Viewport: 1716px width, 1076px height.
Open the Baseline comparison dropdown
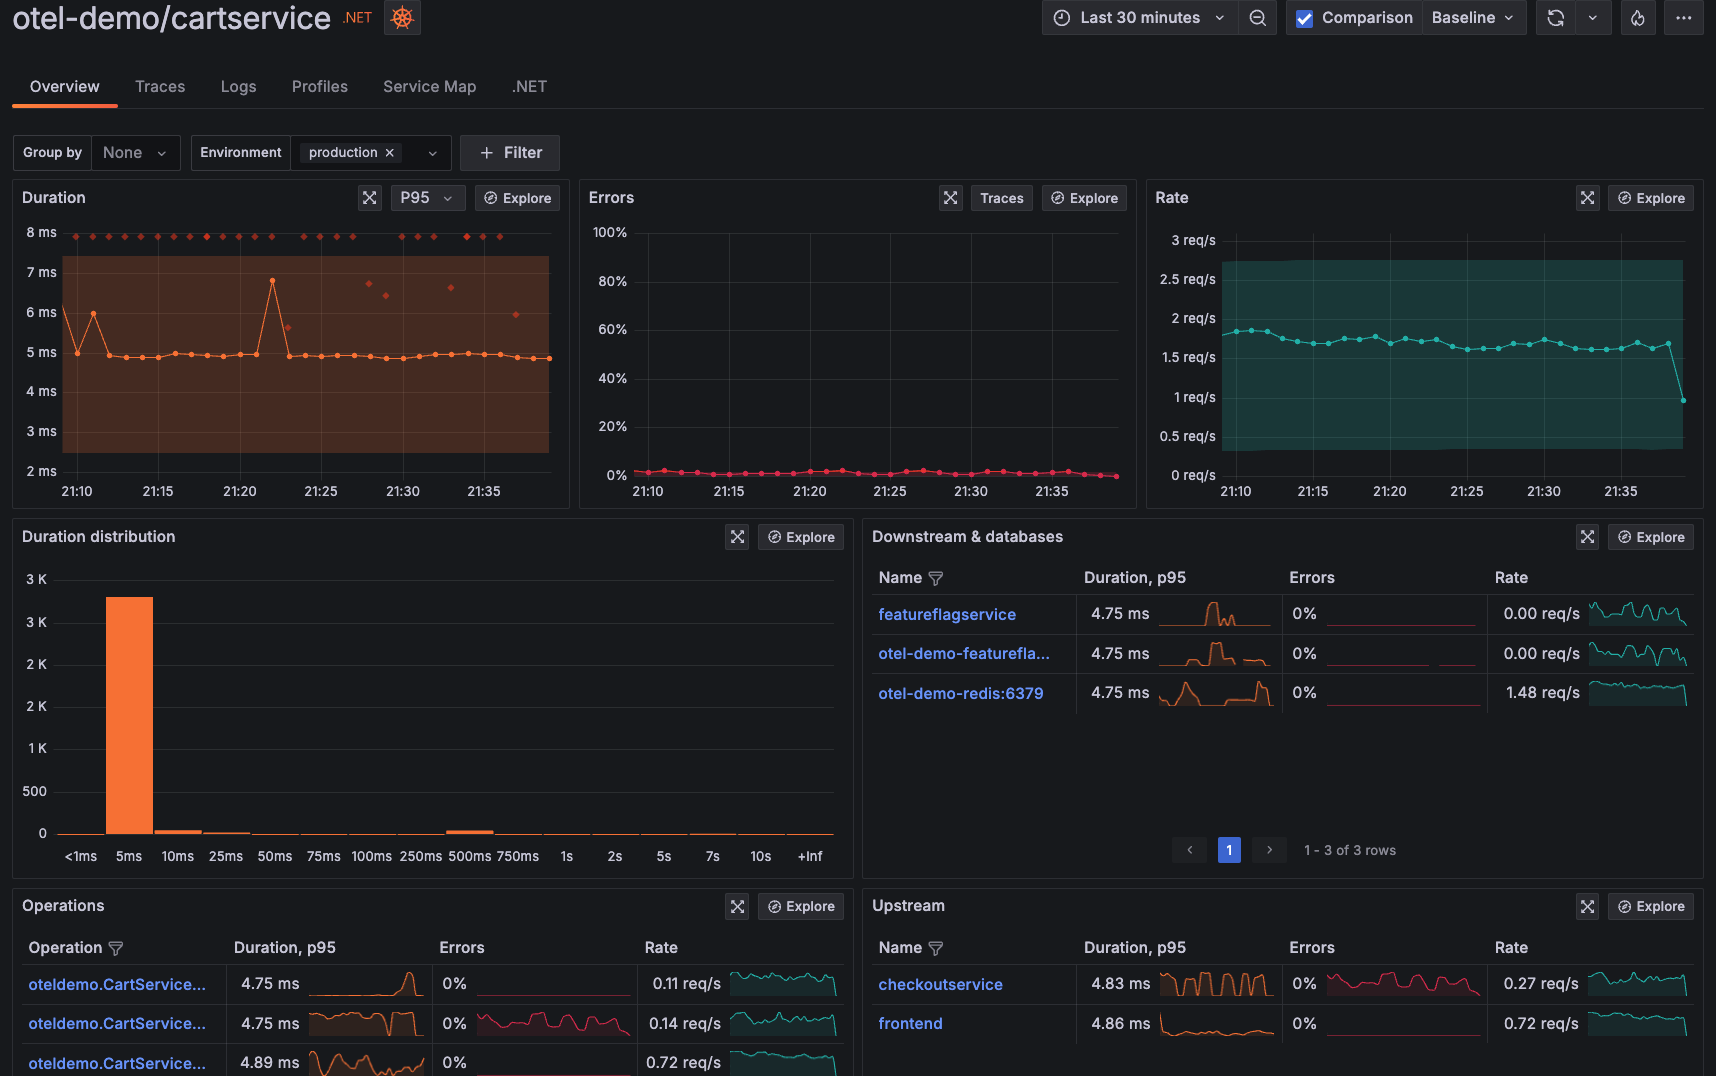click(1472, 17)
